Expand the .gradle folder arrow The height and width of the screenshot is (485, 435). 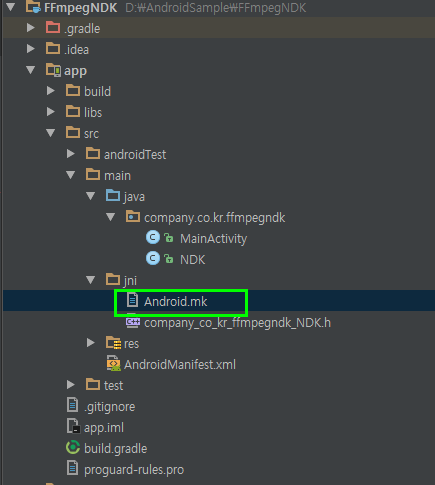point(31,28)
